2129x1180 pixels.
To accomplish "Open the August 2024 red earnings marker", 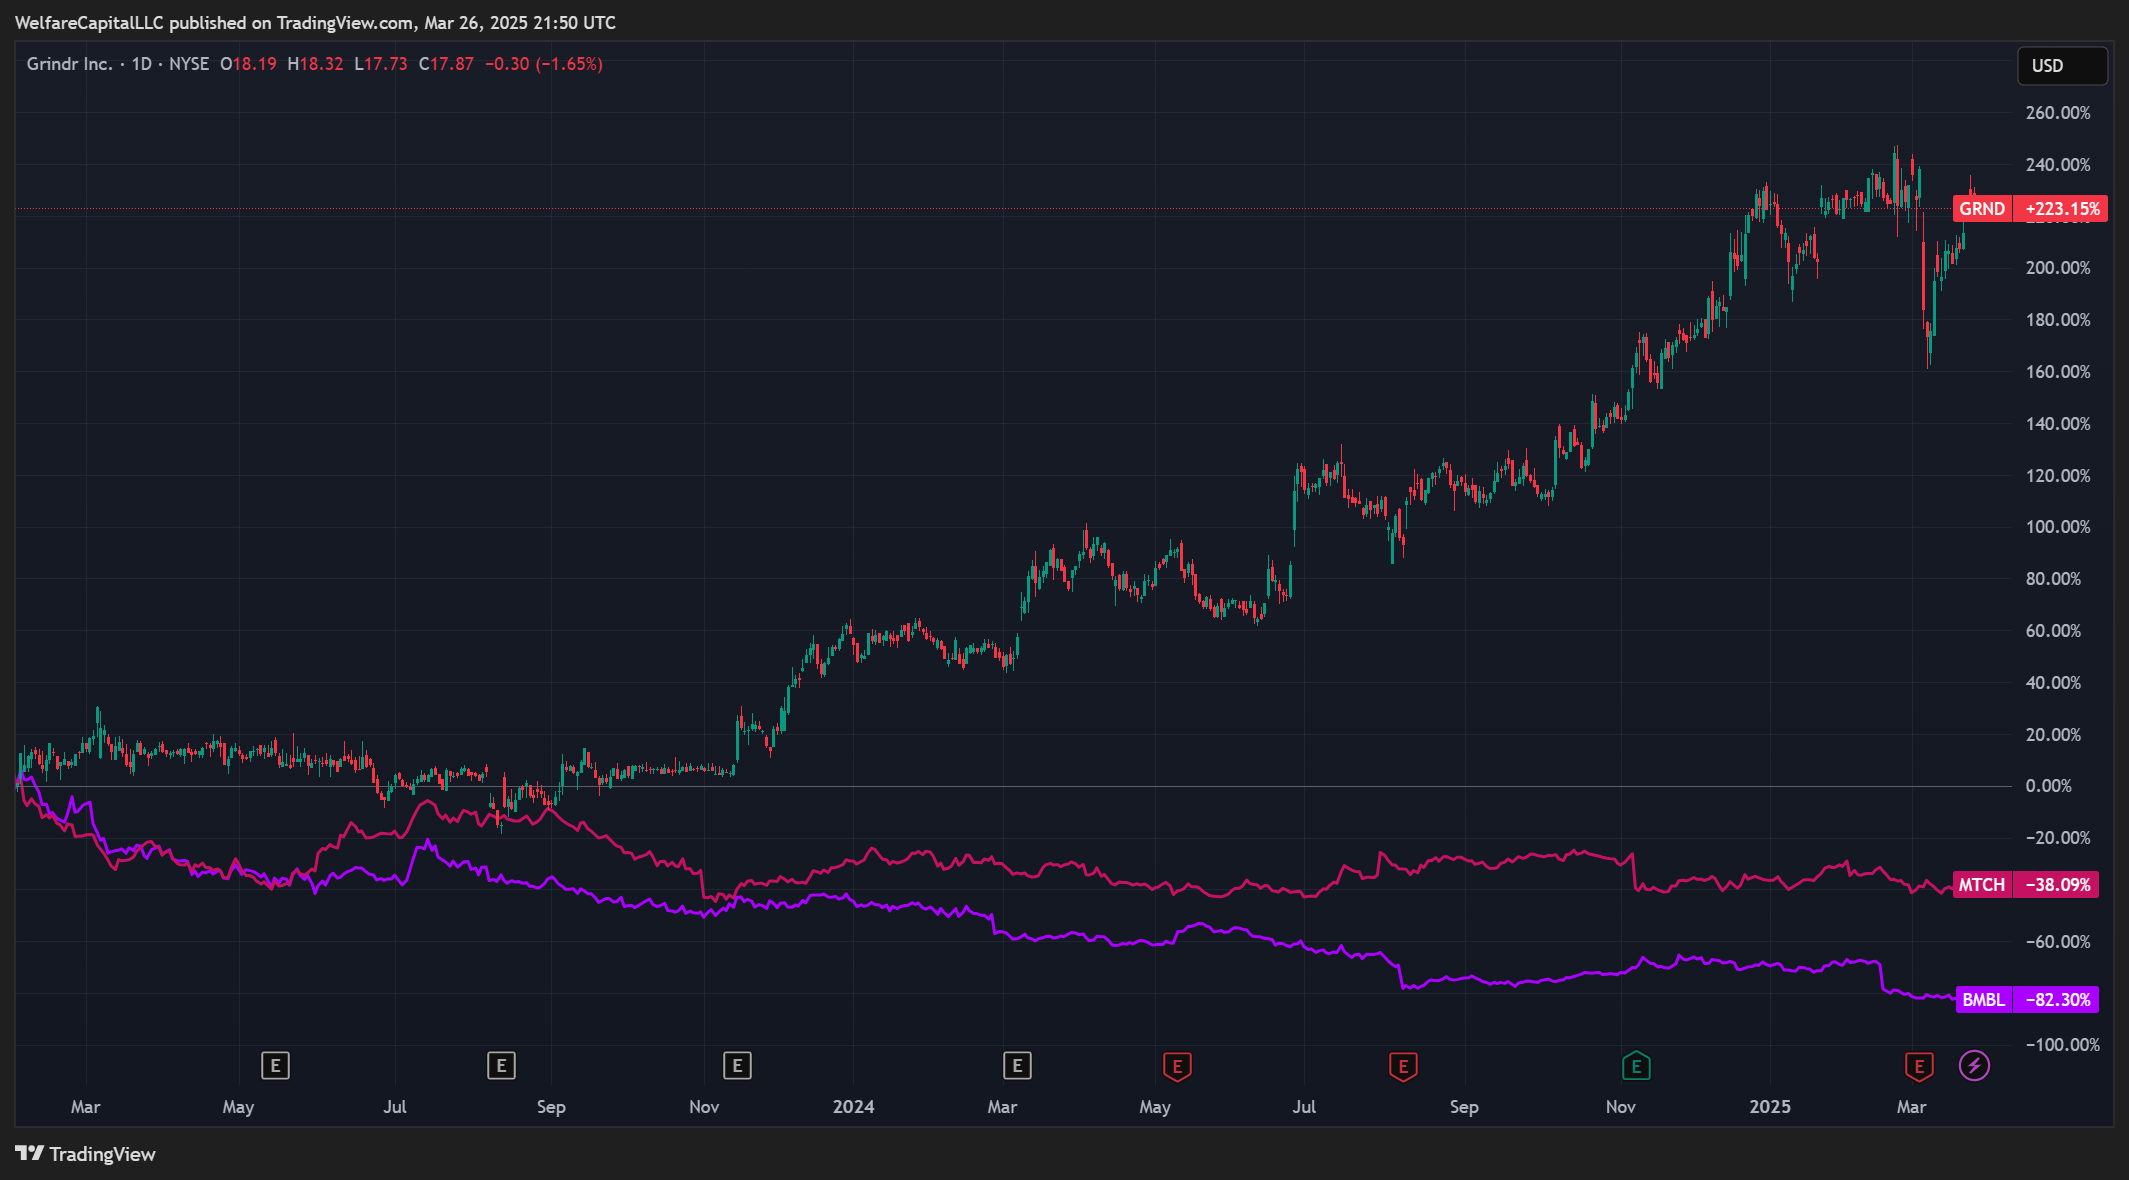I will pyautogui.click(x=1403, y=1066).
